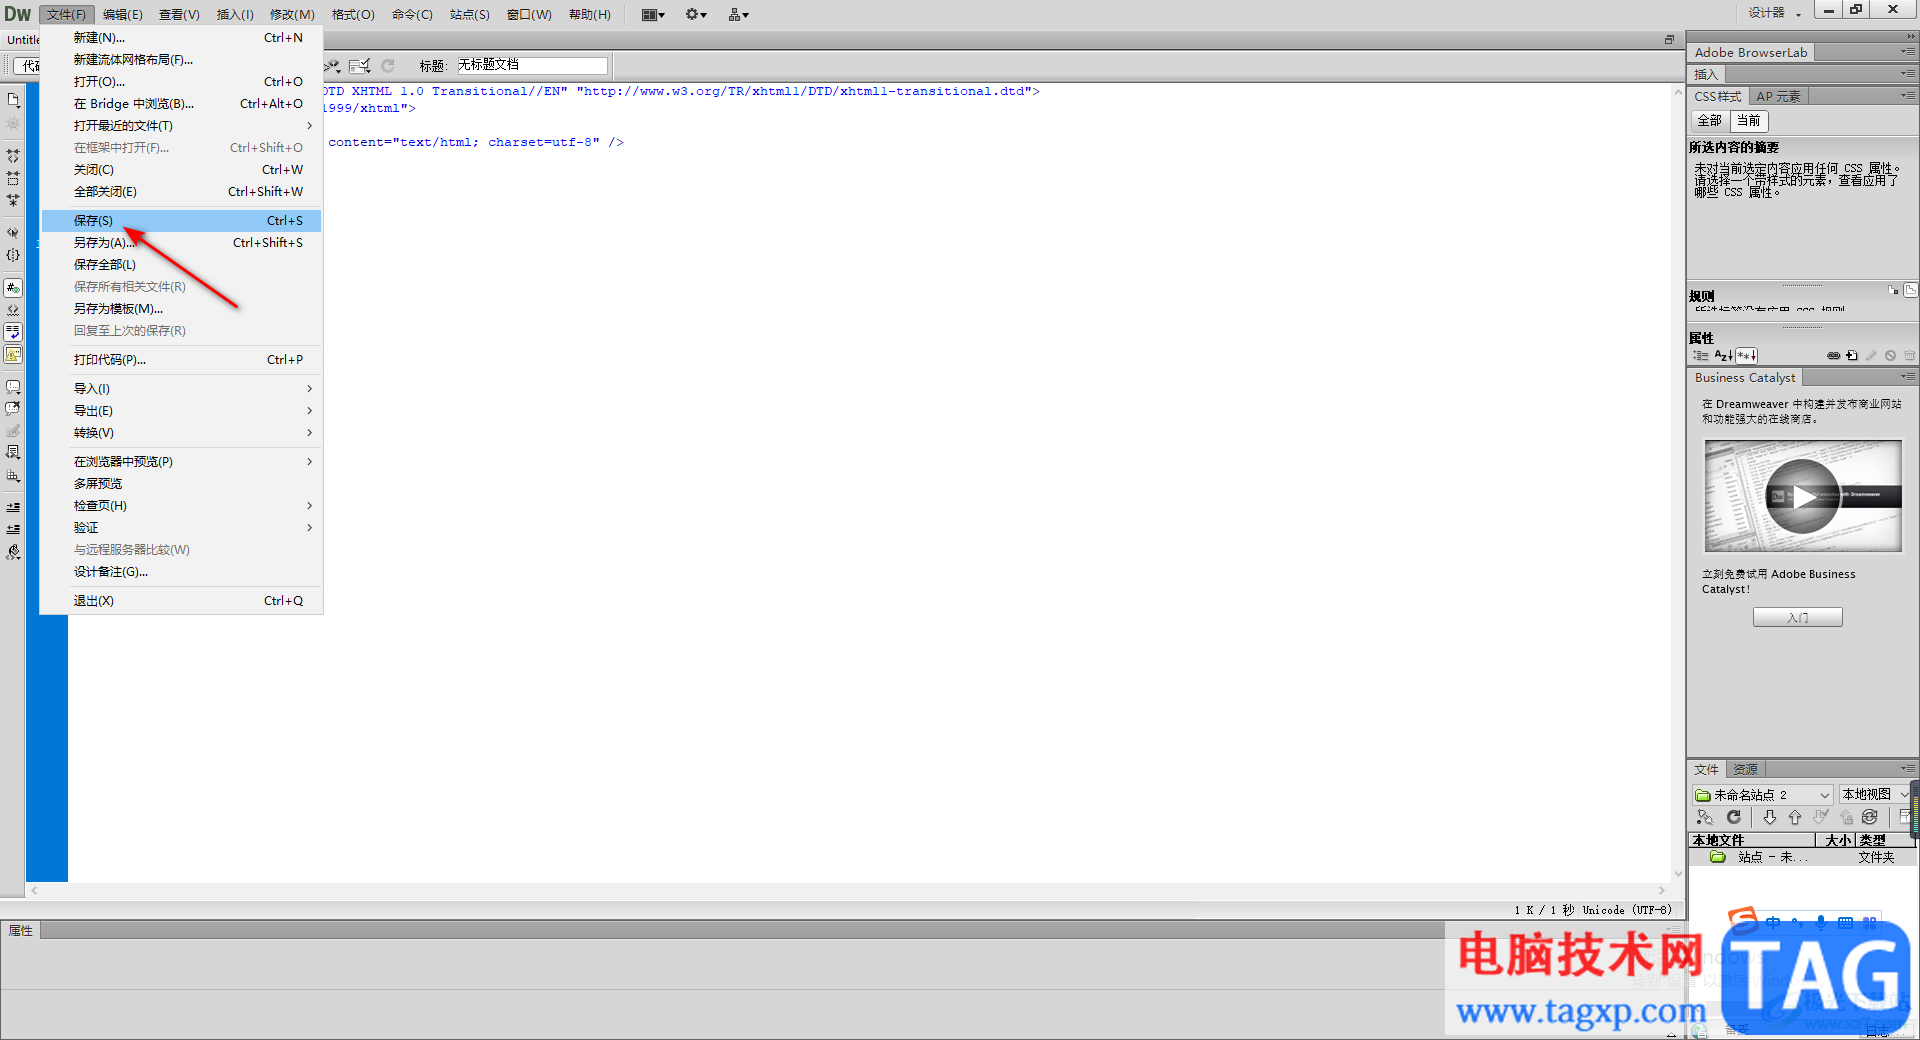Expand Open Recent Files (打开最近的文件) submenu
This screenshot has width=1920, height=1040.
pos(181,126)
